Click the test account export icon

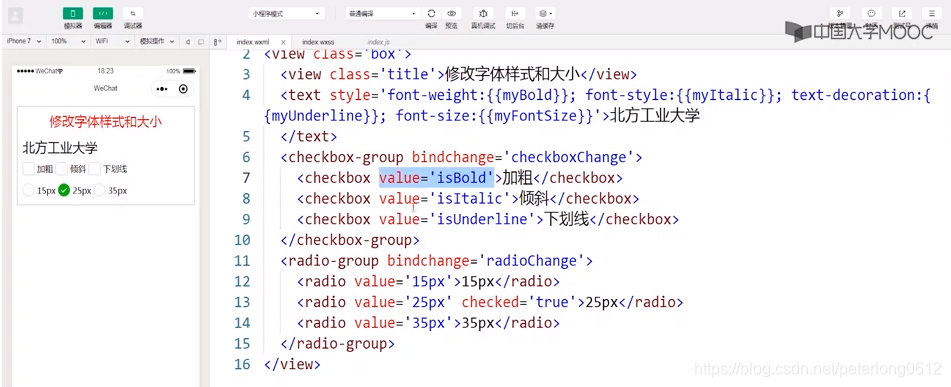coord(902,13)
